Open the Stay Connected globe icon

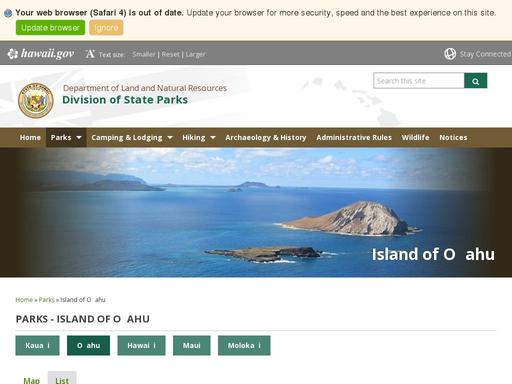pyautogui.click(x=450, y=54)
